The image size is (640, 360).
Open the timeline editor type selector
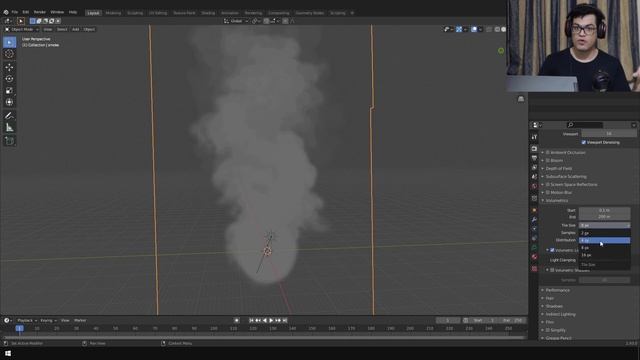tap(8, 320)
